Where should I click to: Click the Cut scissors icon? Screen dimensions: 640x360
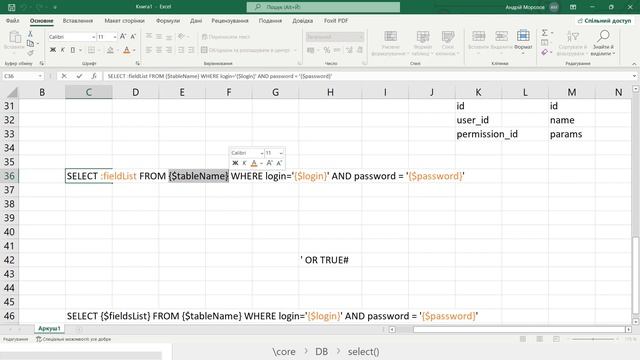click(30, 34)
